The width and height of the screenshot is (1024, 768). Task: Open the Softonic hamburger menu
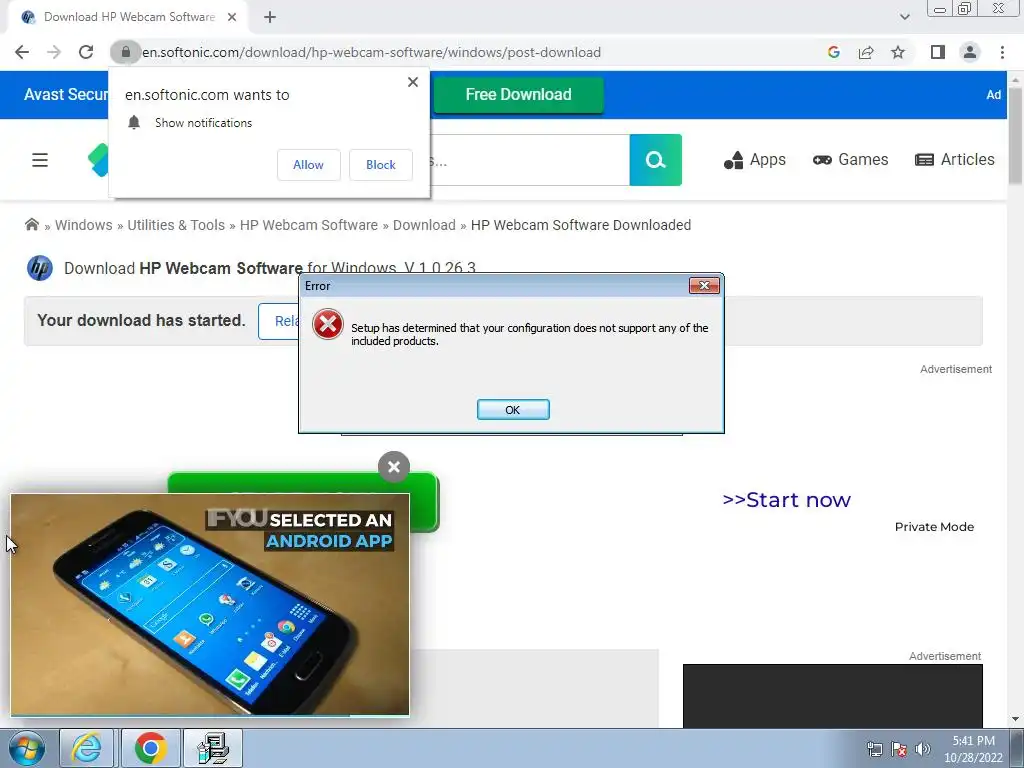tap(40, 160)
